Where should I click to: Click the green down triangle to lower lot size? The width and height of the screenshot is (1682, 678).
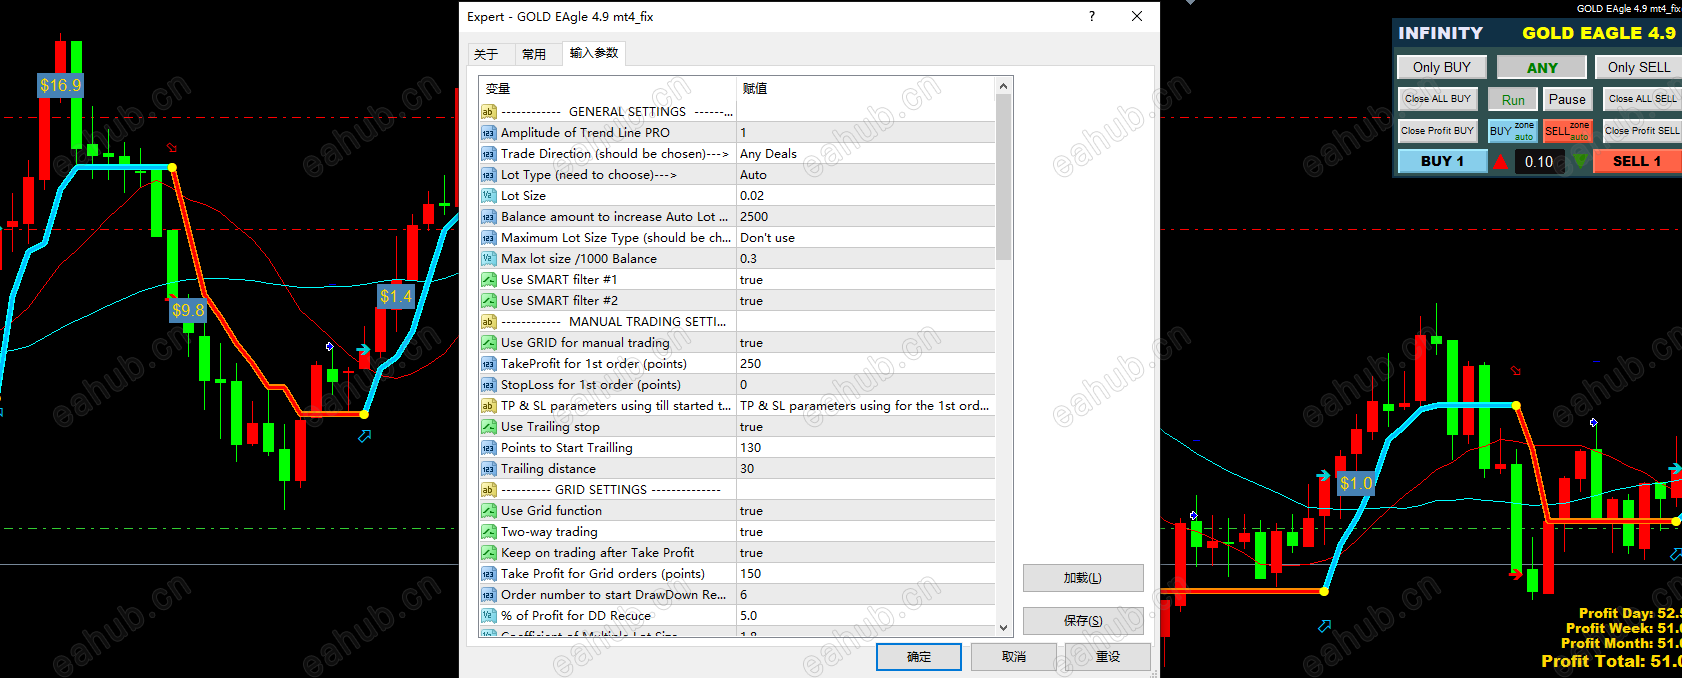point(1580,160)
